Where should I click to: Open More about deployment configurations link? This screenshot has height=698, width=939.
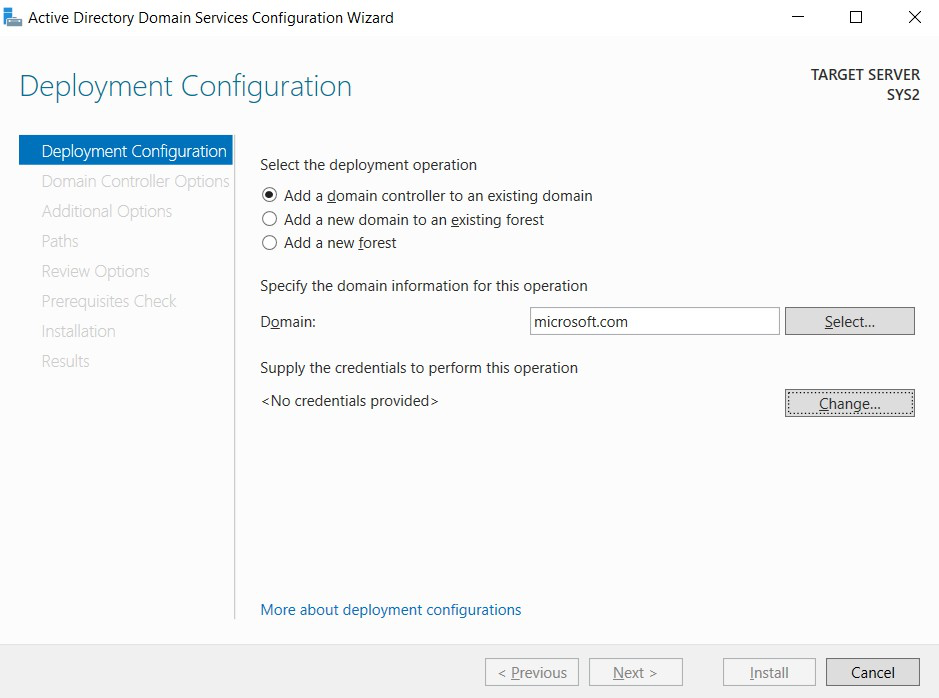[x=390, y=609]
